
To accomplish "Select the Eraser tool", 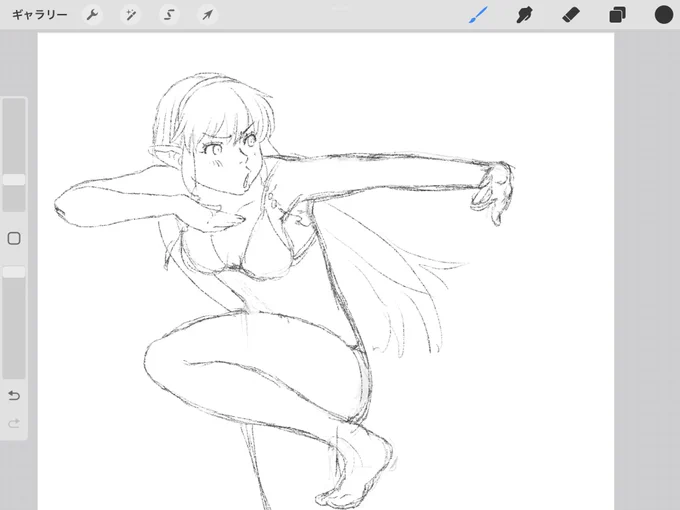I will coord(571,15).
